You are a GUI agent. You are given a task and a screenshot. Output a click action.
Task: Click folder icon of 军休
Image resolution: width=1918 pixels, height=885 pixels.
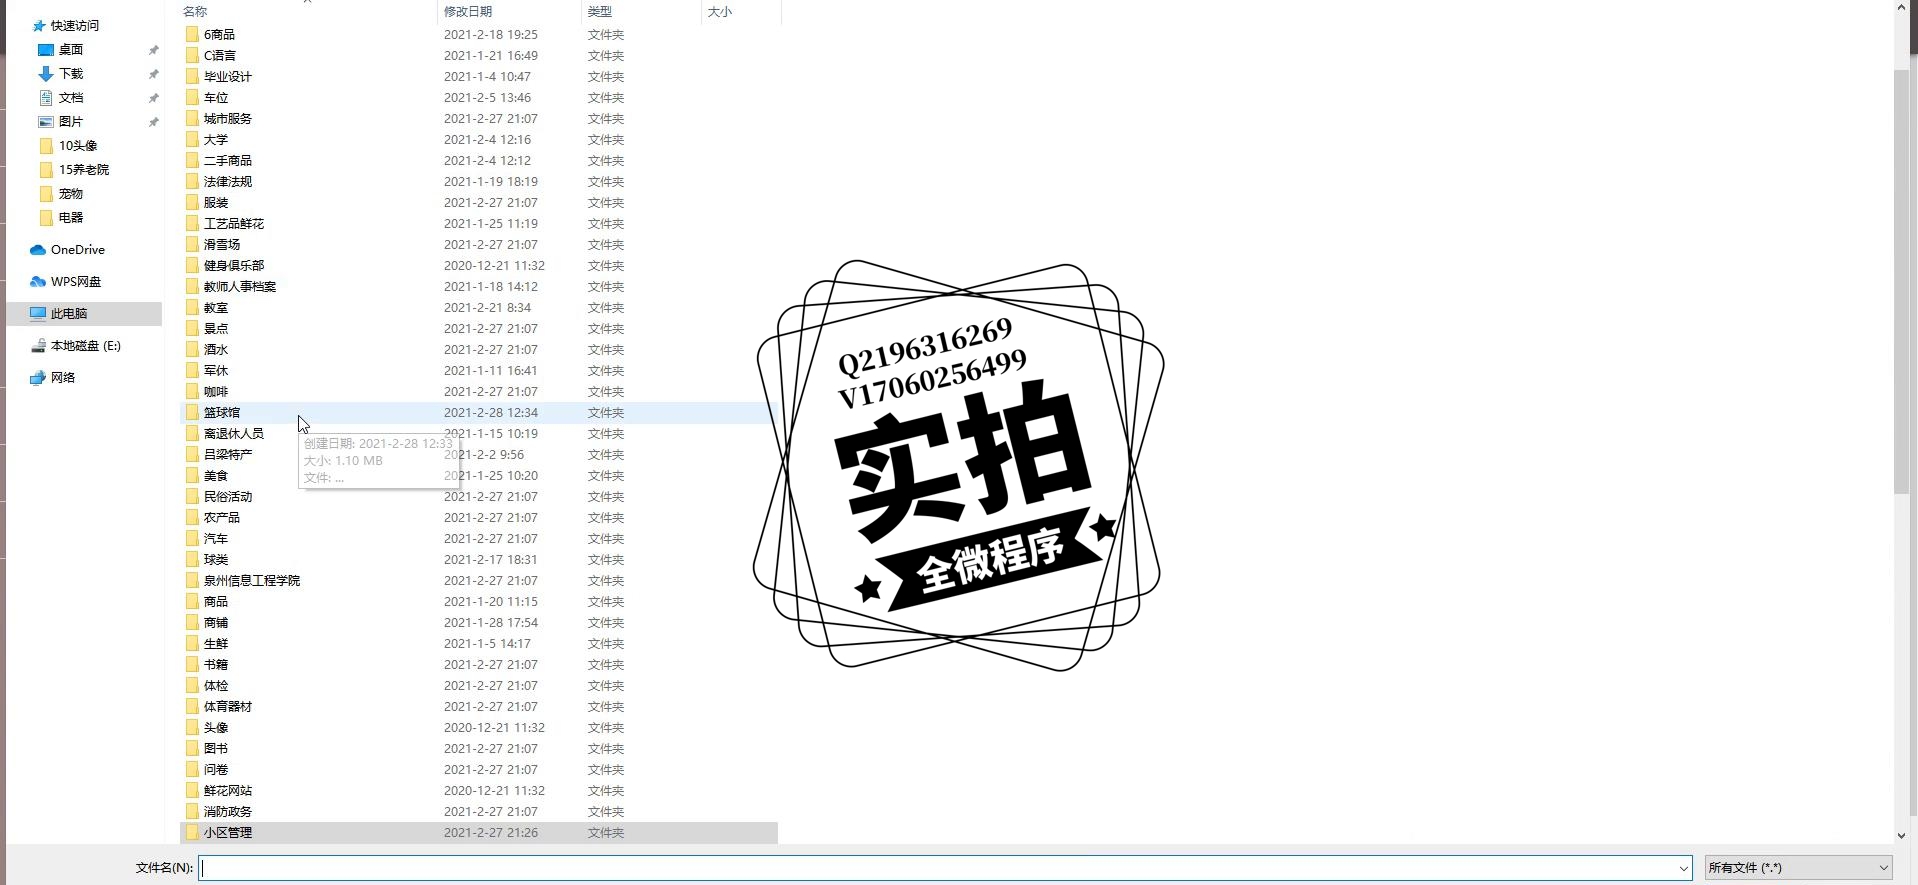[192, 370]
